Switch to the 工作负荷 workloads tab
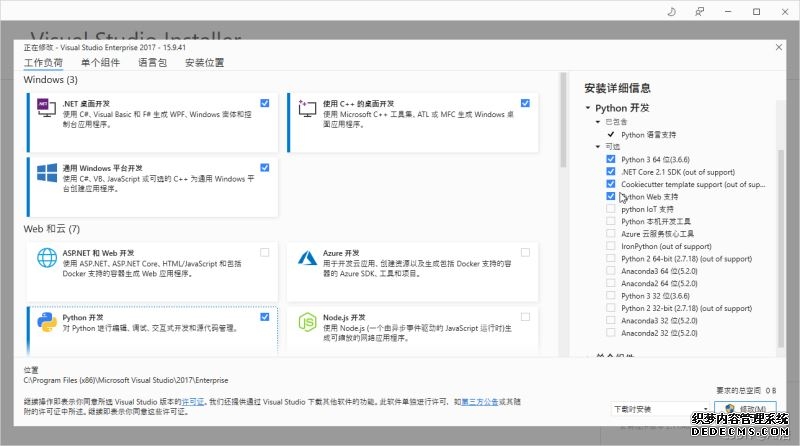 43,63
